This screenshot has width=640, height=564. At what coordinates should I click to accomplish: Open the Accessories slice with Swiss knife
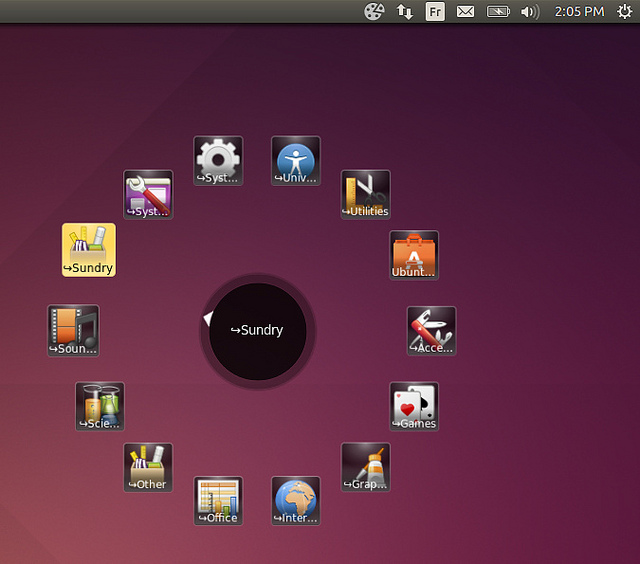[x=431, y=330]
